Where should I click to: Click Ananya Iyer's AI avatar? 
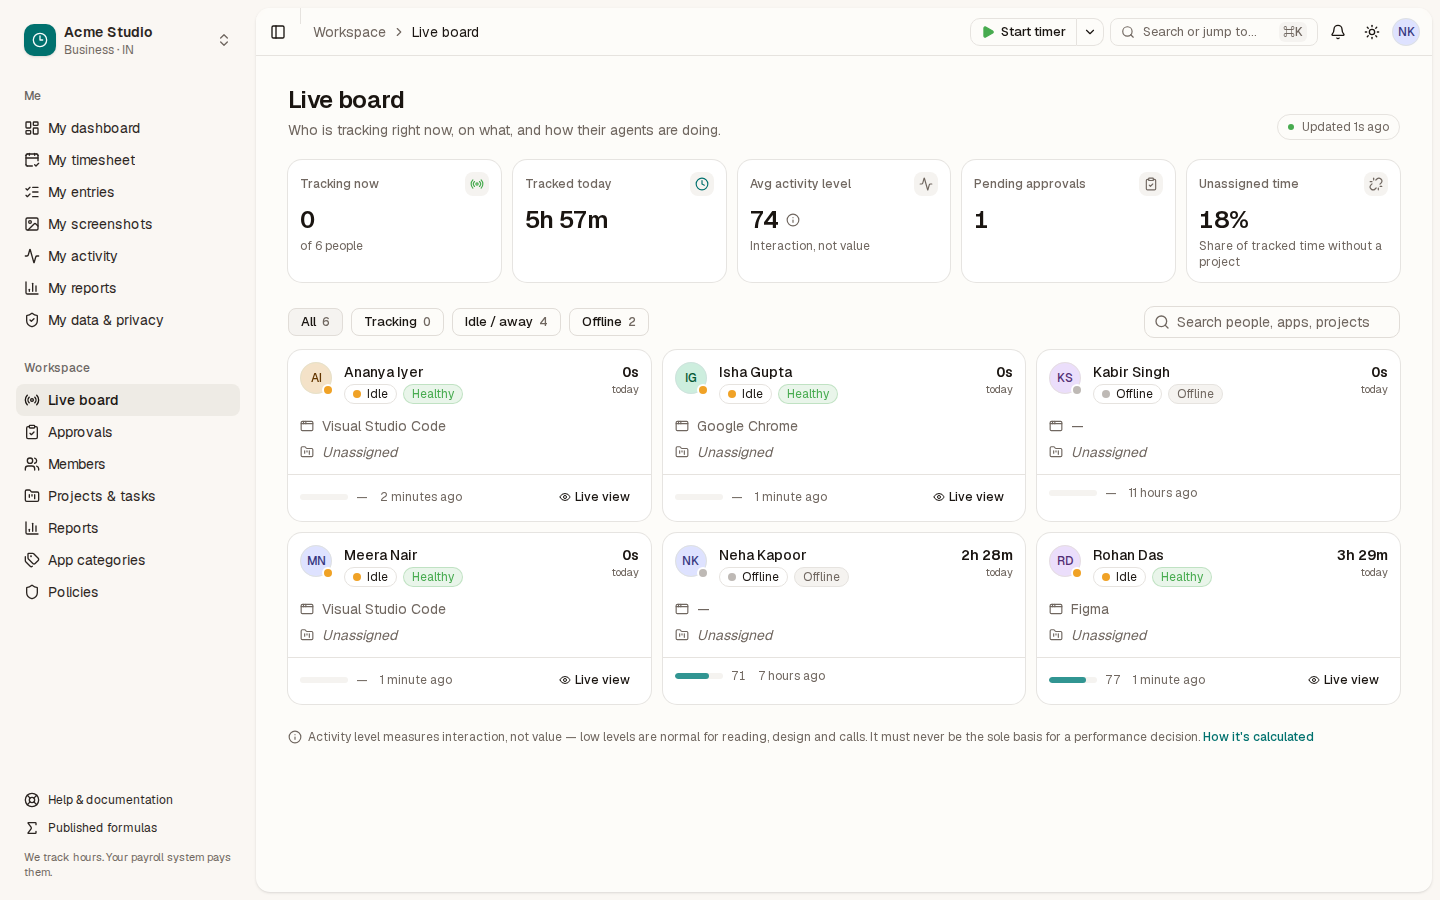click(316, 378)
